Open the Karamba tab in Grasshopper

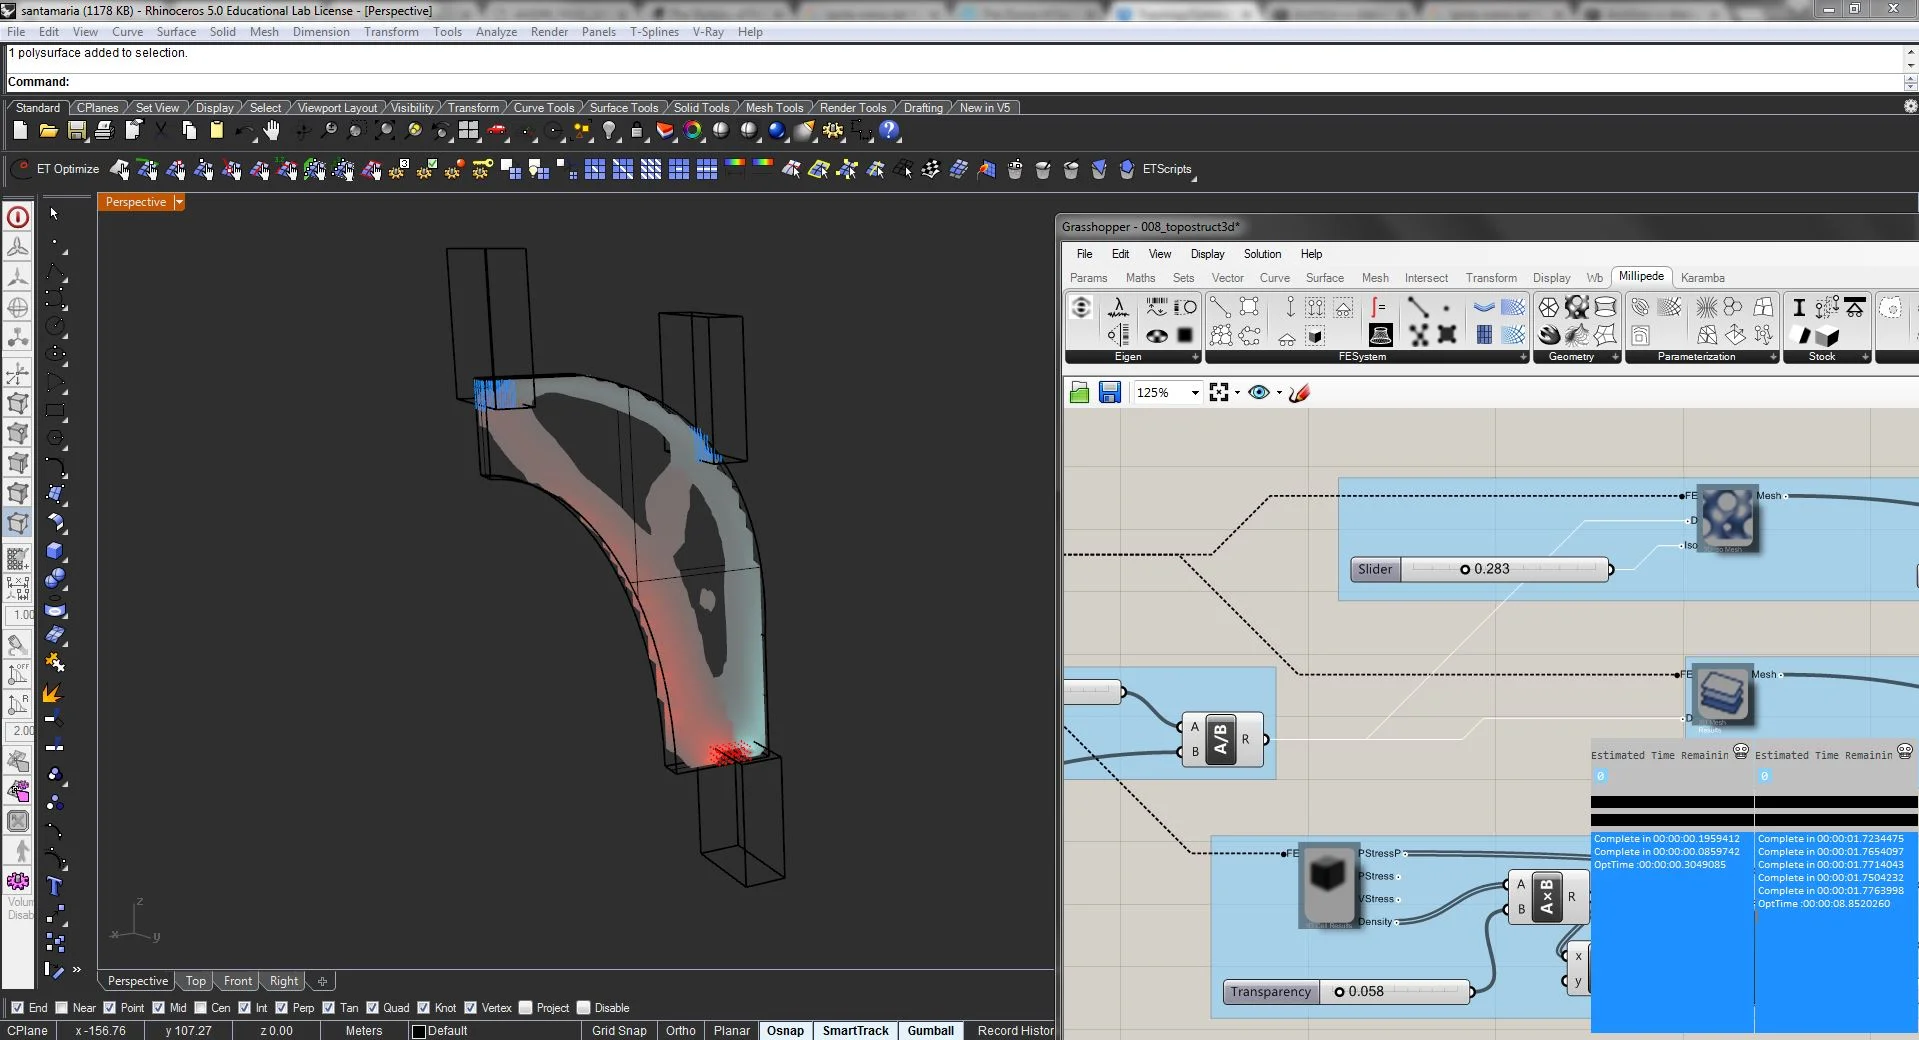1702,278
